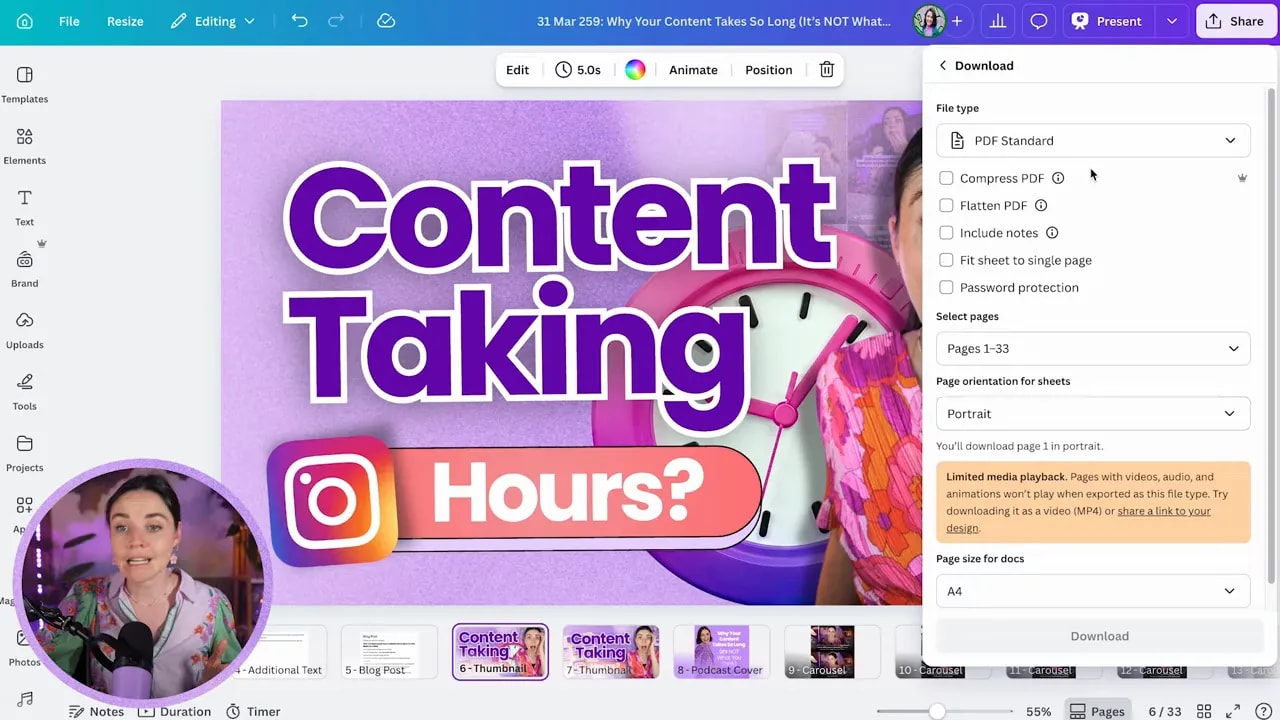Open grid view icon in bottom bar

[x=1204, y=711]
